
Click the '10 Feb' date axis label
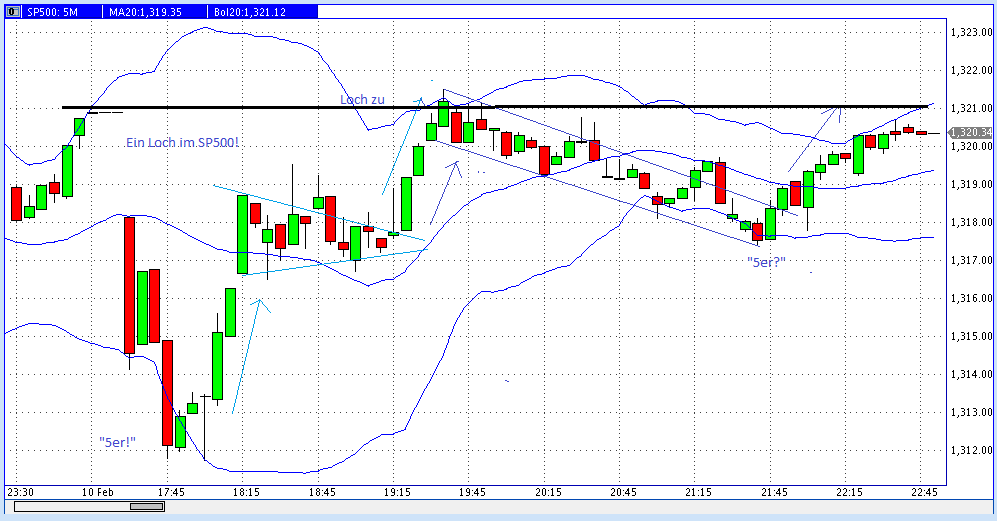coord(97,492)
